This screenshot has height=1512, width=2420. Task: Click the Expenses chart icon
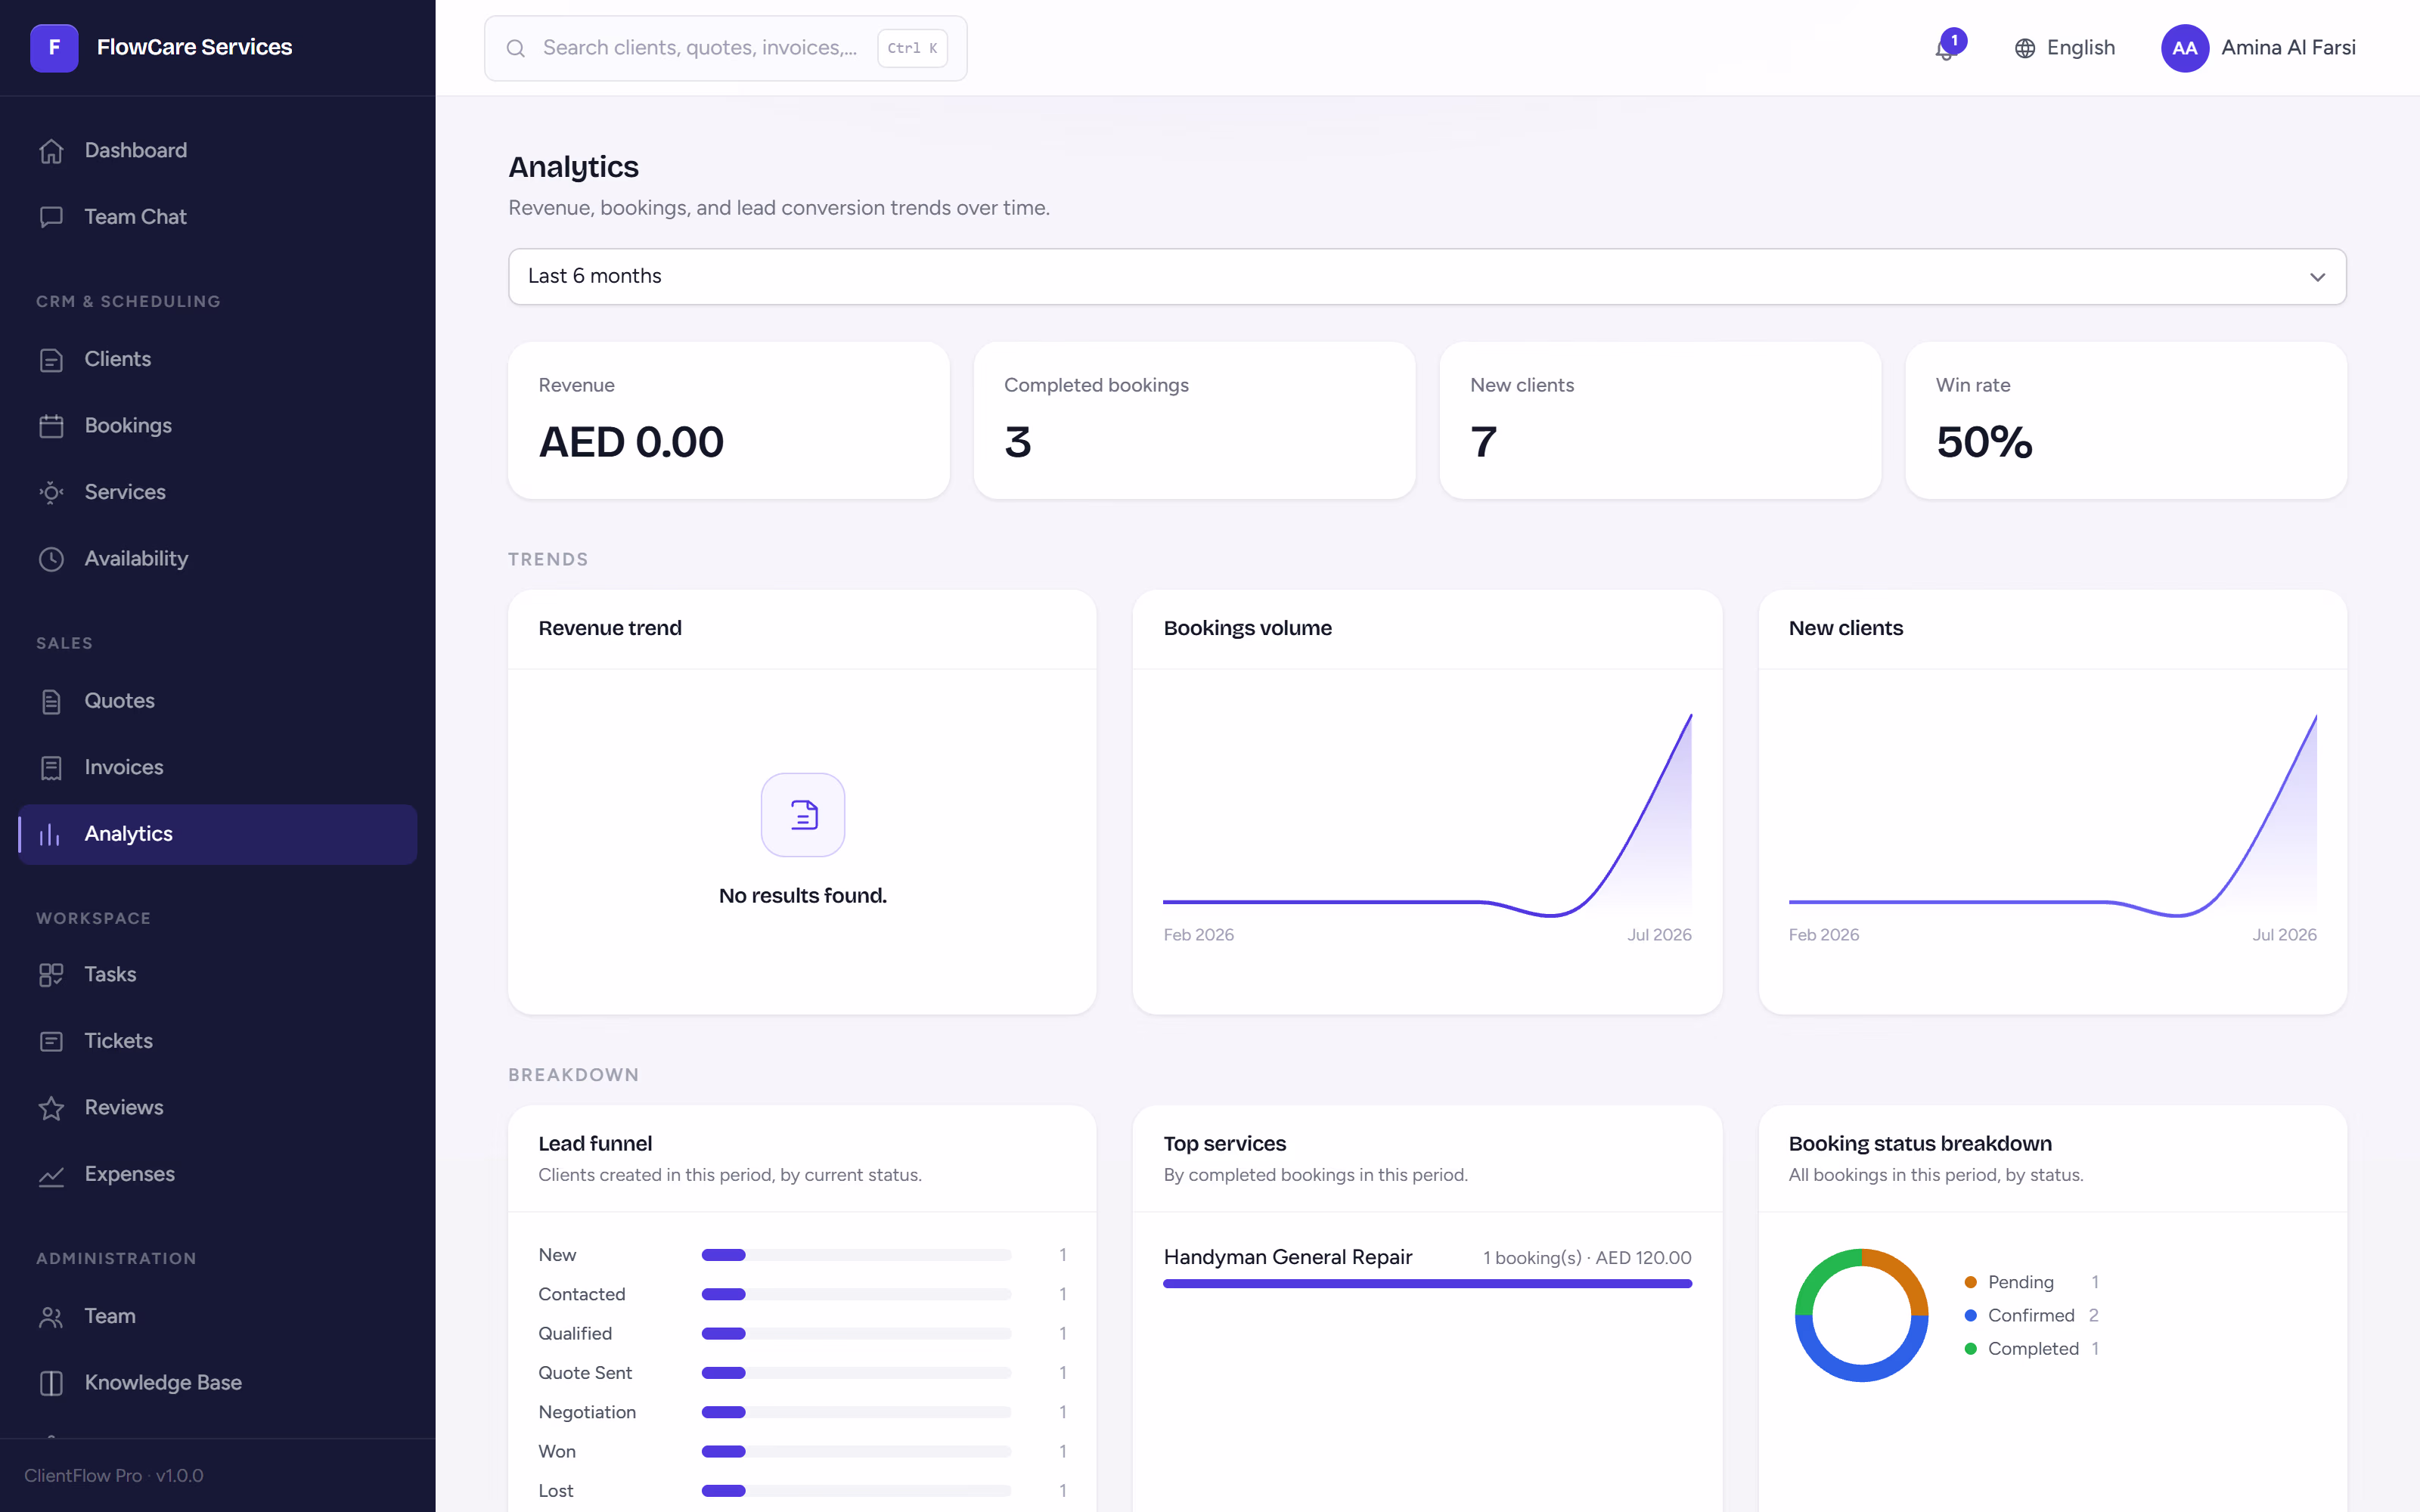pyautogui.click(x=51, y=1175)
